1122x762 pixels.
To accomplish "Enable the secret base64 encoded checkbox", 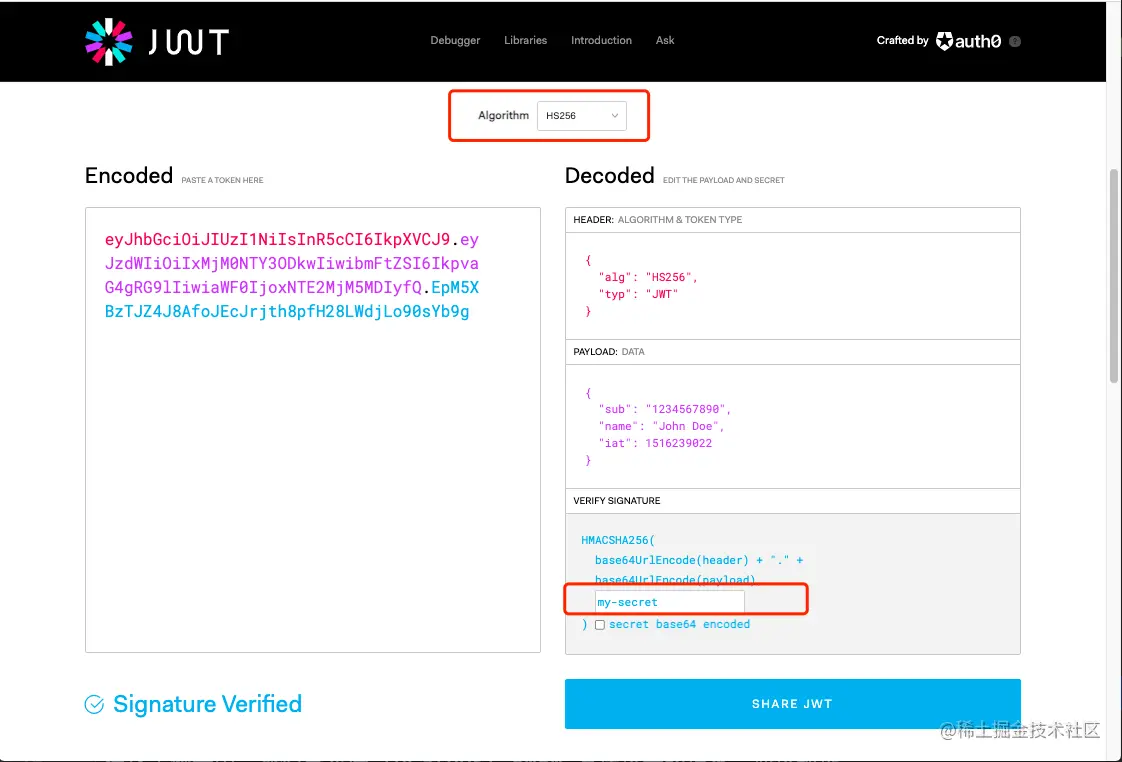I will pos(599,624).
